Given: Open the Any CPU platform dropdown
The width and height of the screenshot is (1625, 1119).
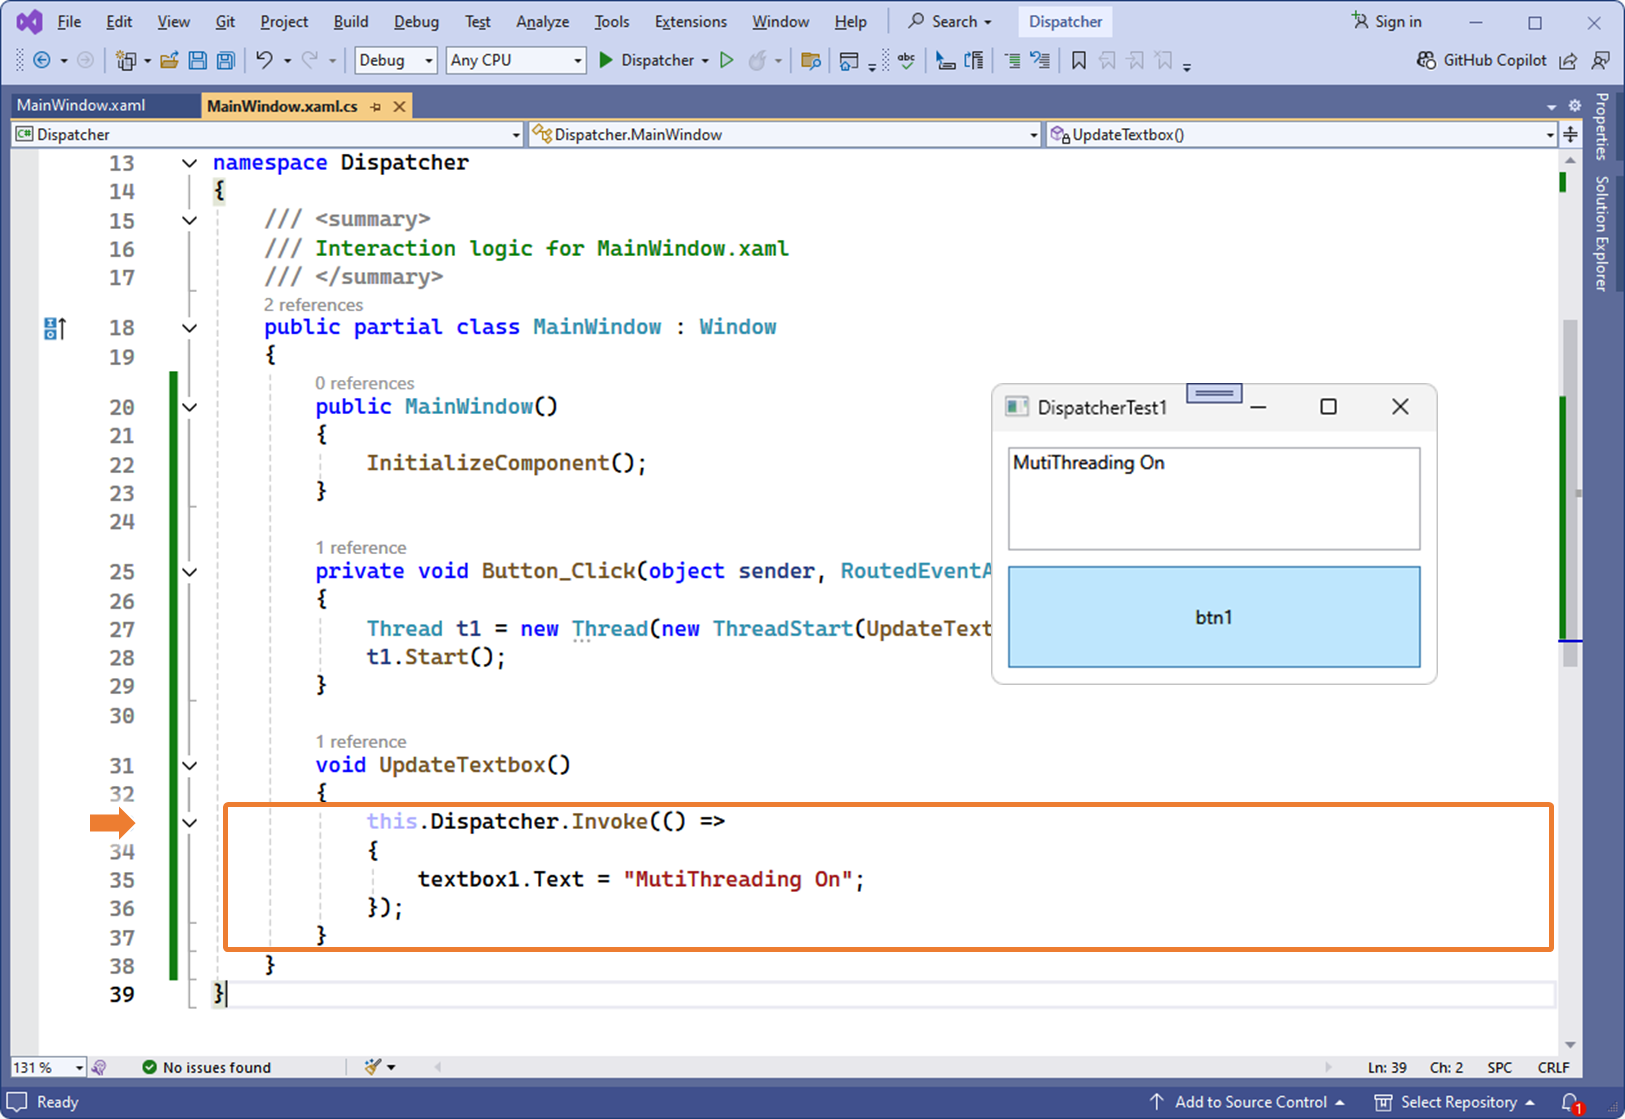Looking at the screenshot, I should [x=515, y=60].
